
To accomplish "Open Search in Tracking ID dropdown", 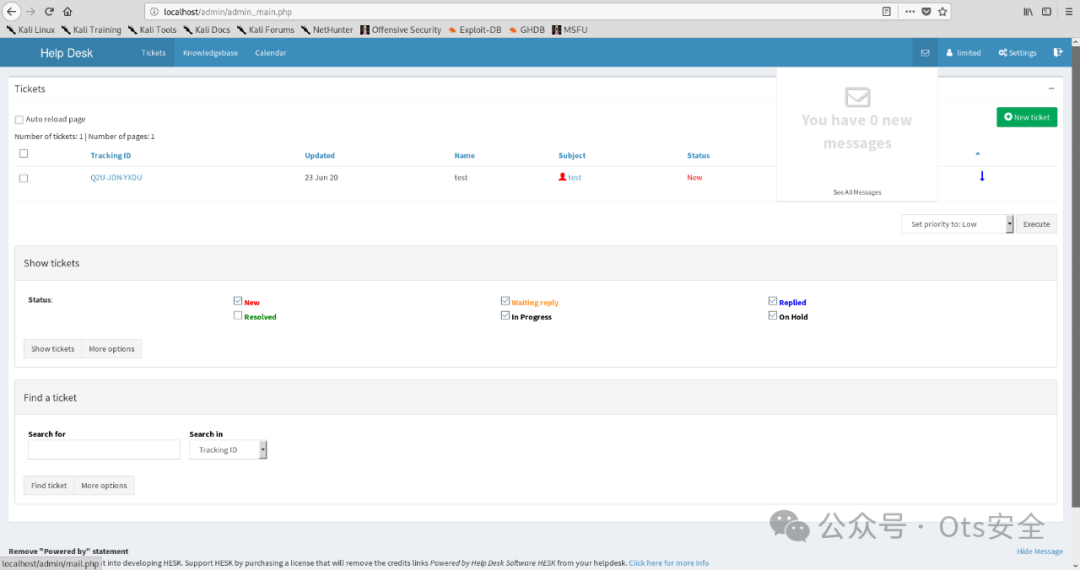I will point(228,450).
